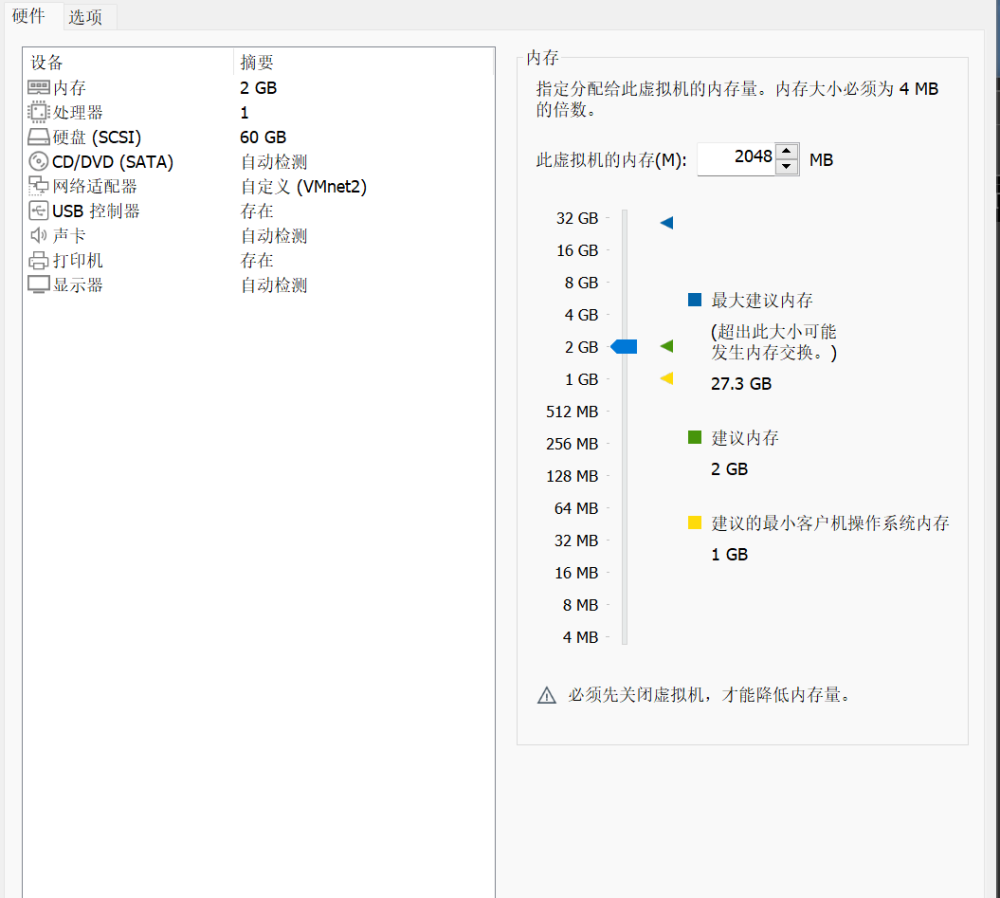Select the Network Adapter (网络适配器) icon
Image resolution: width=1000 pixels, height=898 pixels.
38,186
